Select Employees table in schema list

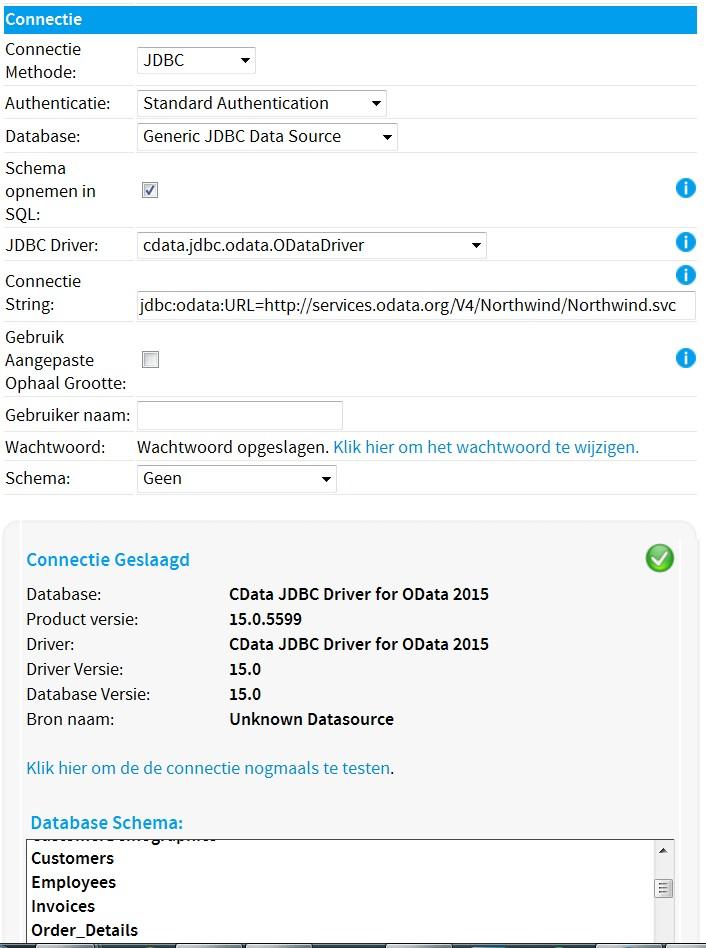tap(74, 882)
